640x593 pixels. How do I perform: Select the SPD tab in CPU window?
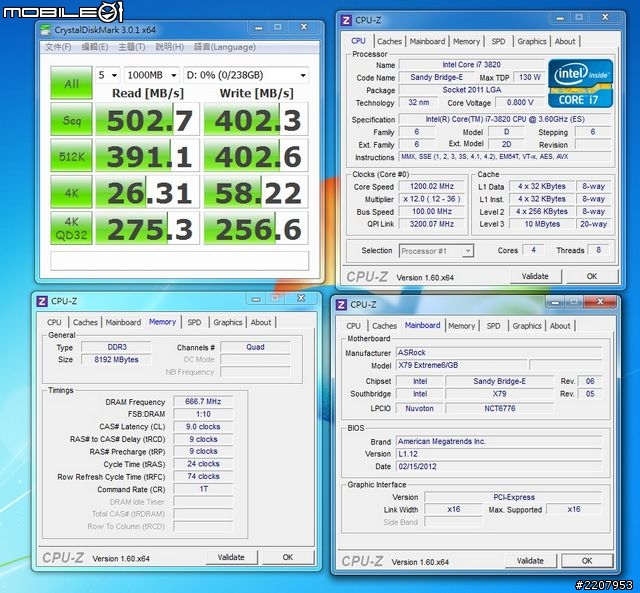(498, 41)
